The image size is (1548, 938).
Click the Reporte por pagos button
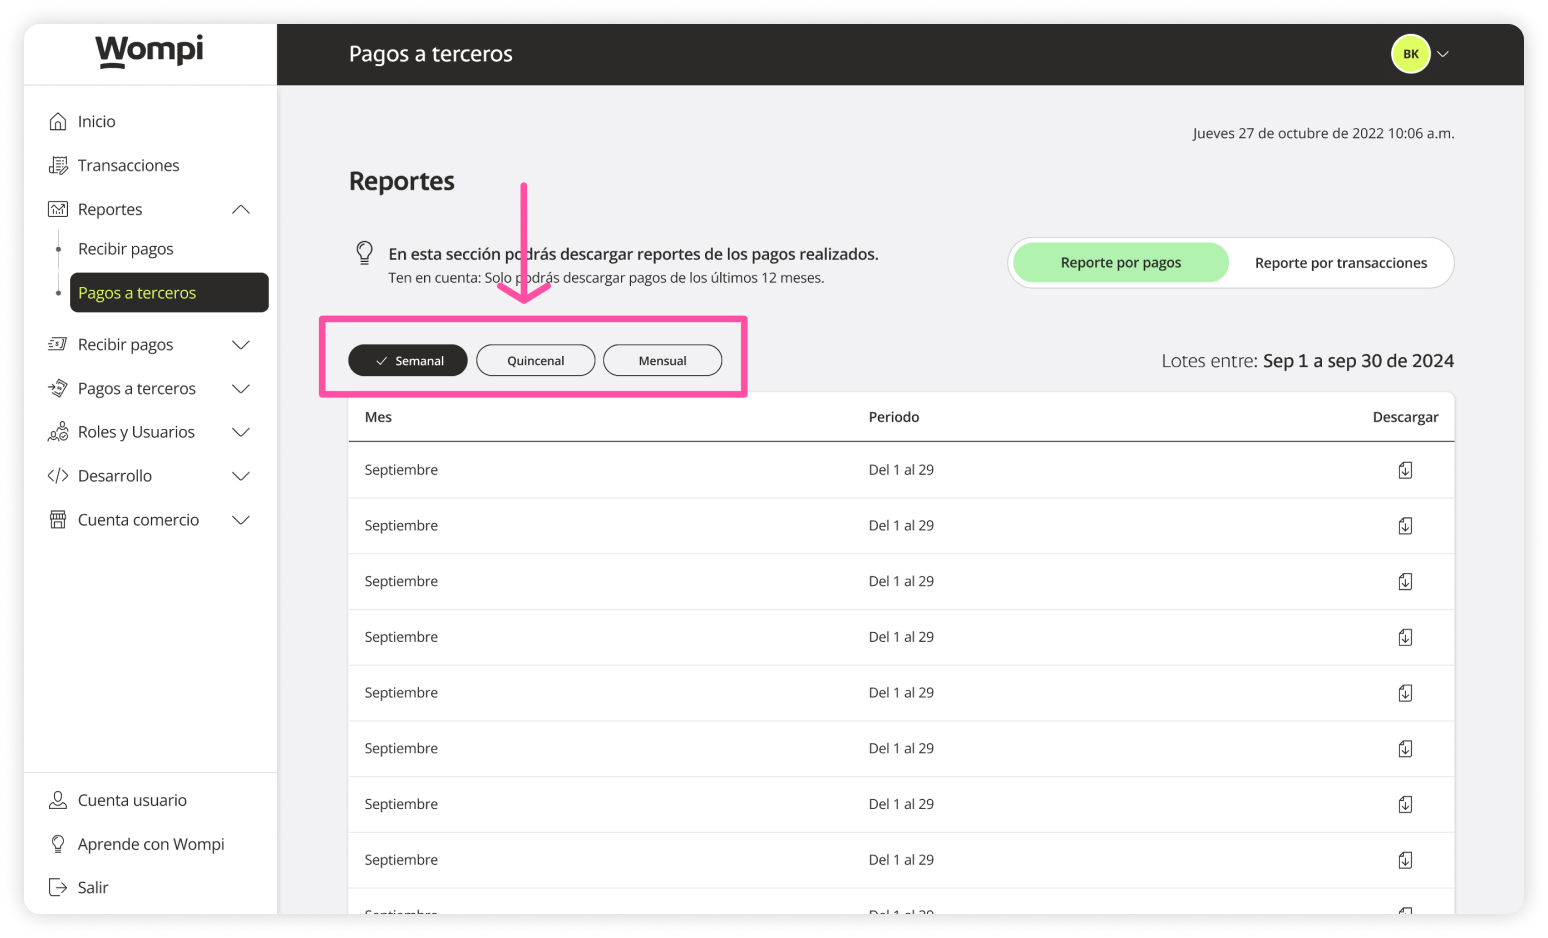(x=1120, y=262)
